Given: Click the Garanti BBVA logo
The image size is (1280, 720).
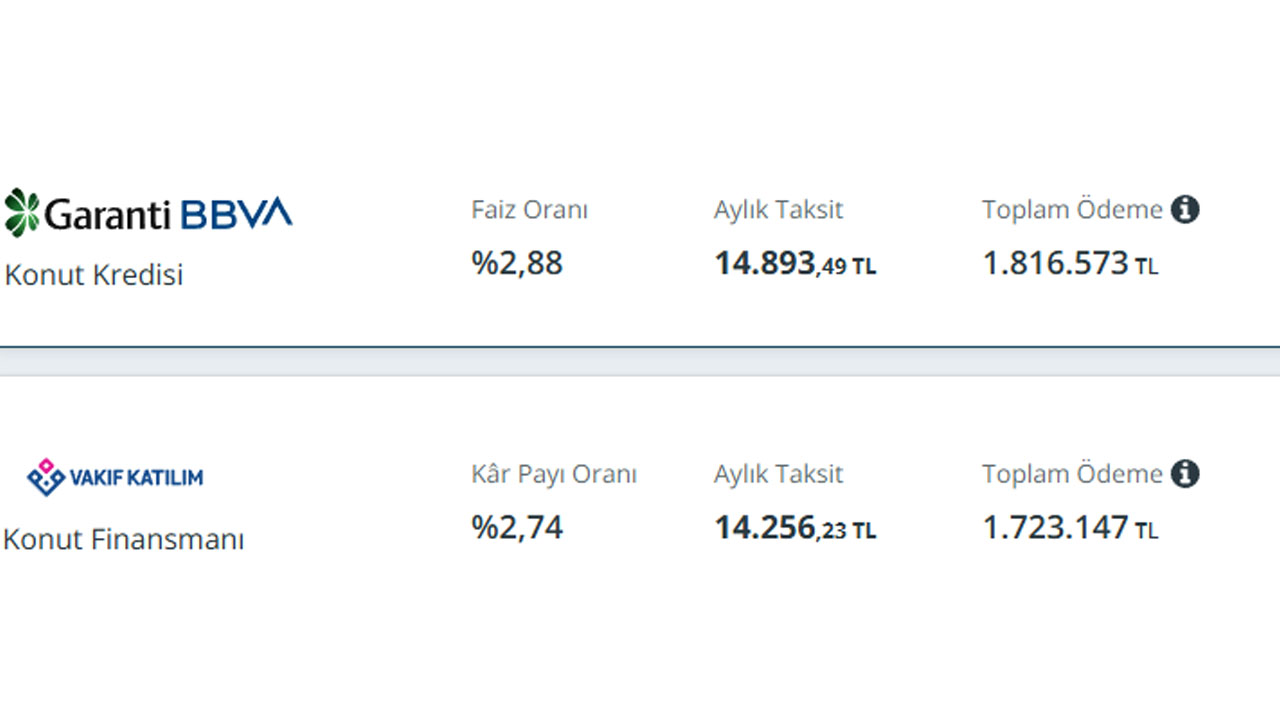Looking at the screenshot, I should coord(148,213).
